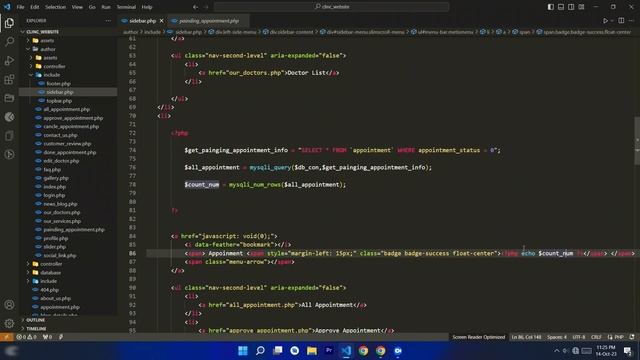Open approve_appointment.php file

[73, 118]
